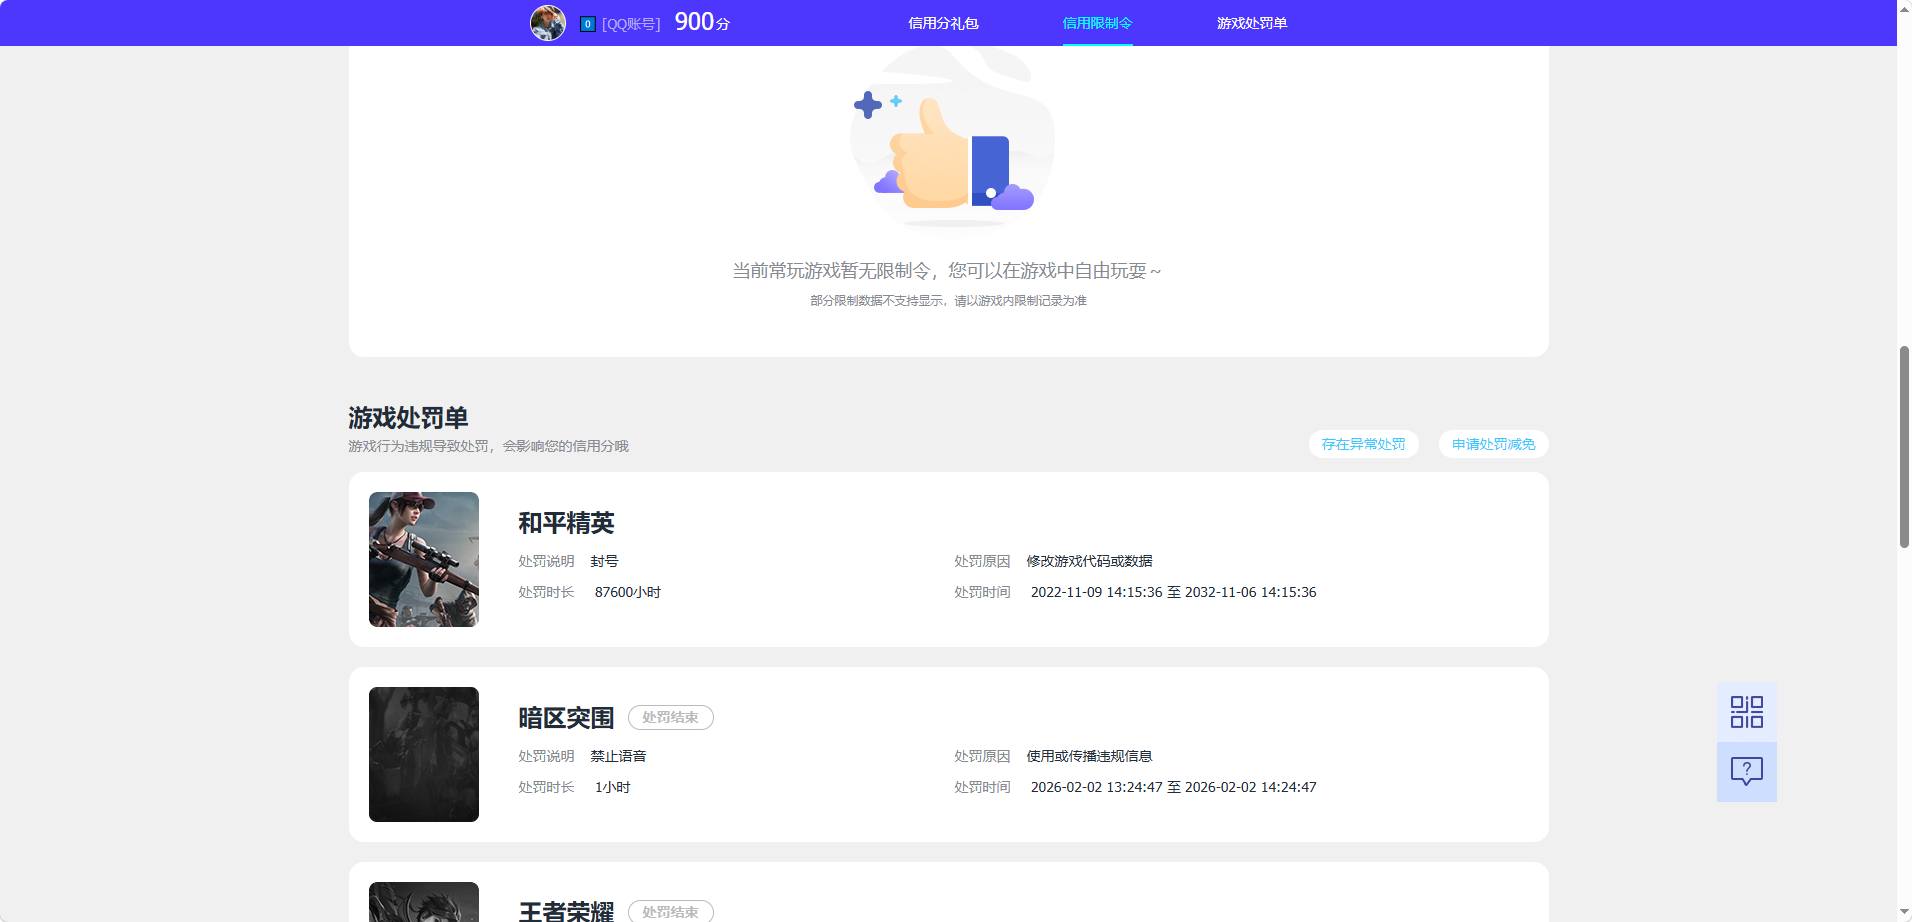Click the 申请处罚减免 button

pos(1493,444)
